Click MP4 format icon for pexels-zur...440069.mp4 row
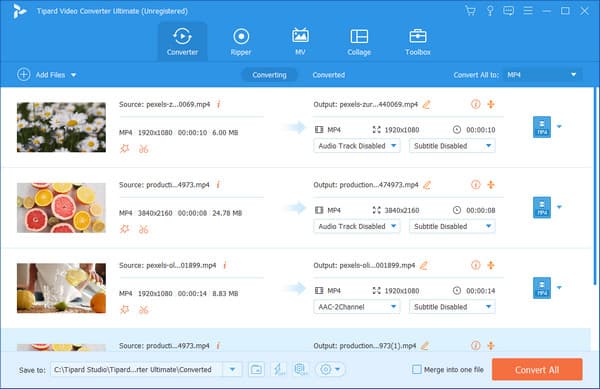Viewport: 600px width, 389px height. 542,127
